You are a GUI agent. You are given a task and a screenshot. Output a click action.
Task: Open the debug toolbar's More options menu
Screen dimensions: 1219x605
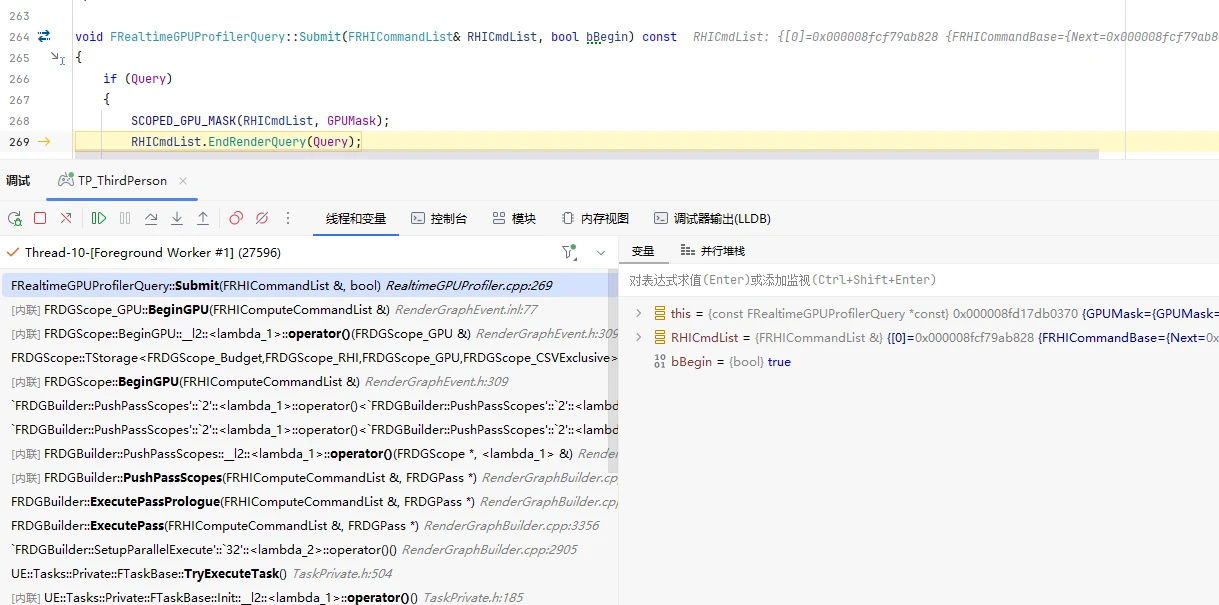tap(288, 218)
